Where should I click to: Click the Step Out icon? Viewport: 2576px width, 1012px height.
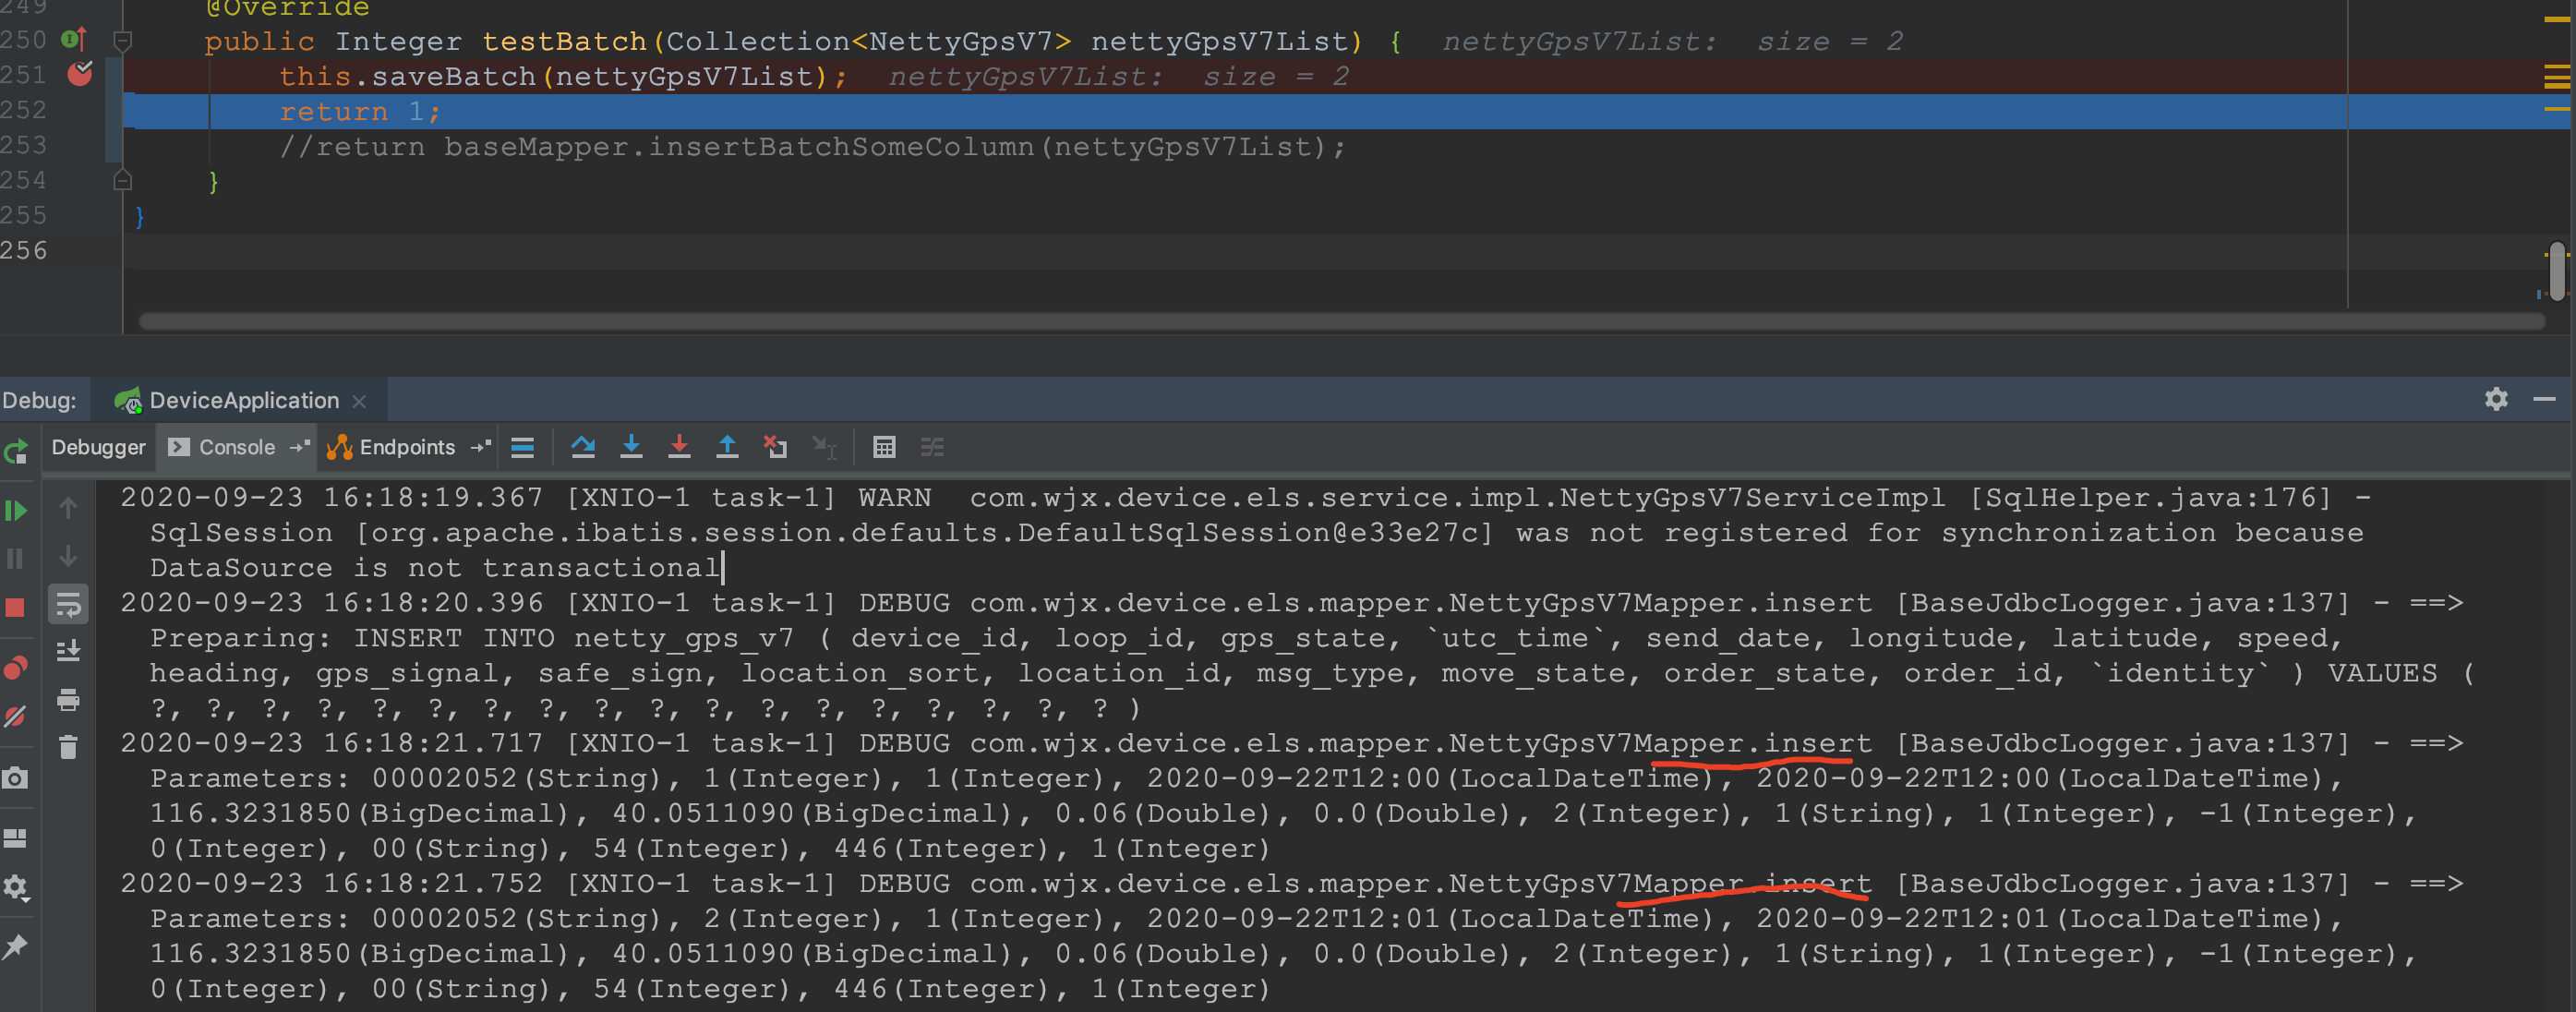[x=727, y=447]
